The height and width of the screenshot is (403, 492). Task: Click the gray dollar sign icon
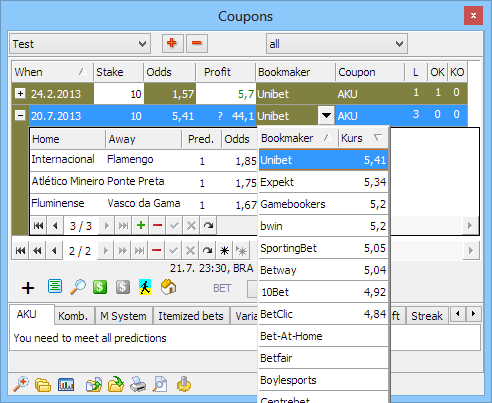click(x=123, y=287)
